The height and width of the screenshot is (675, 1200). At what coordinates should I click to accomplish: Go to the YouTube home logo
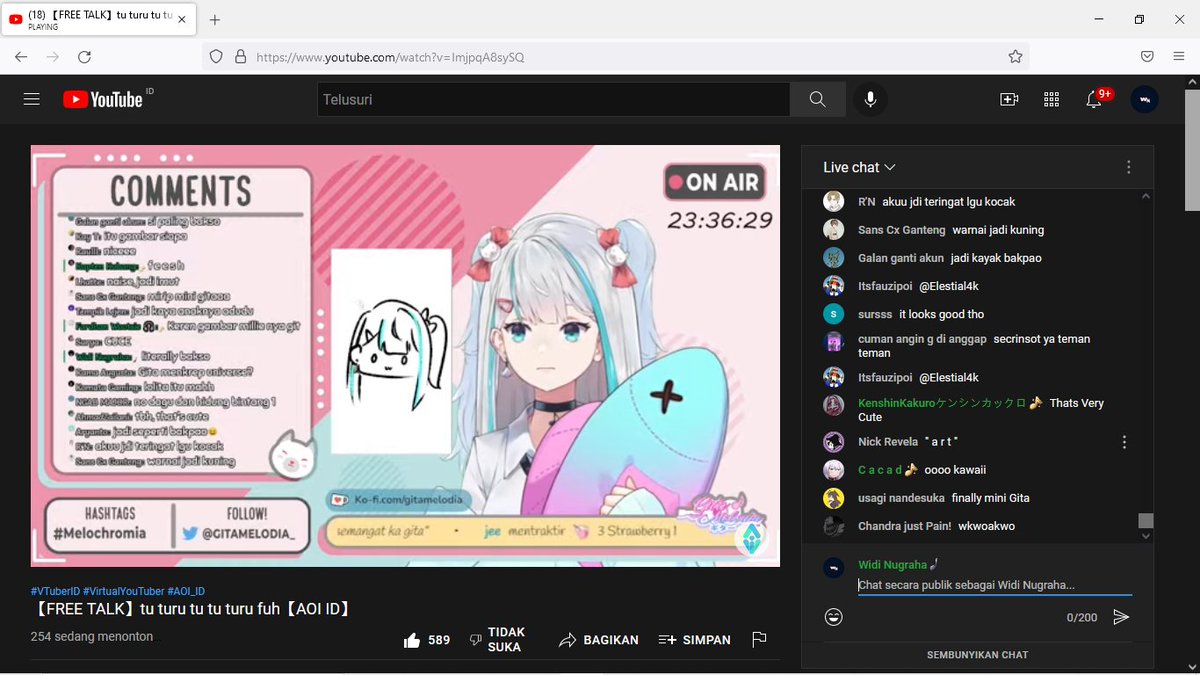coord(103,99)
